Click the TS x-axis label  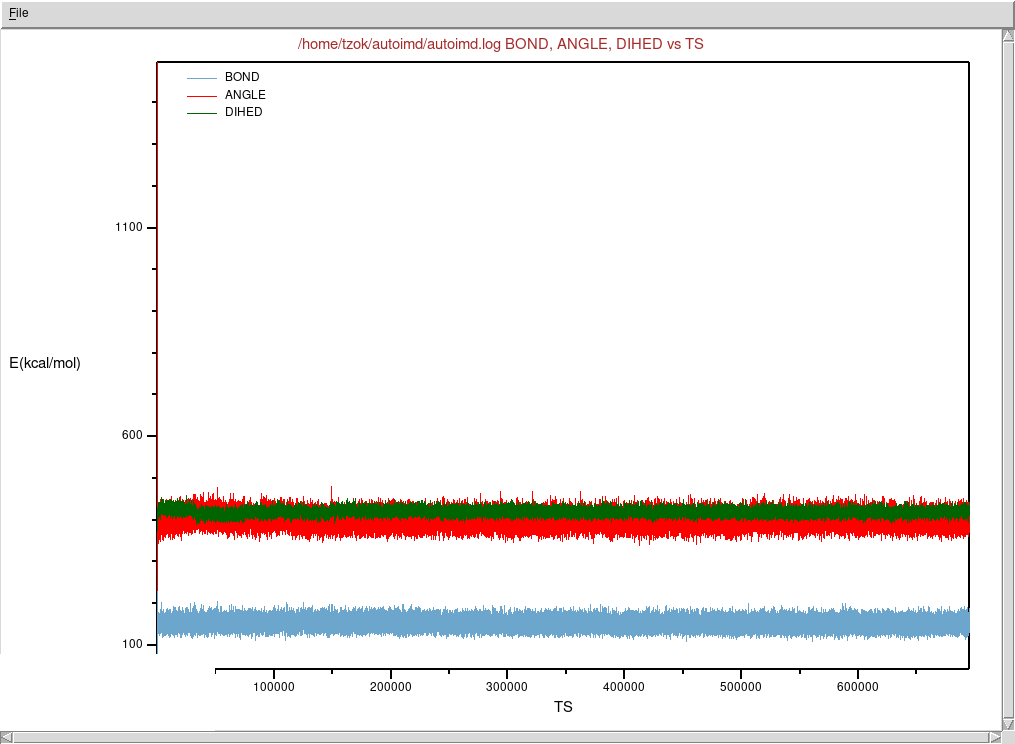[563, 707]
